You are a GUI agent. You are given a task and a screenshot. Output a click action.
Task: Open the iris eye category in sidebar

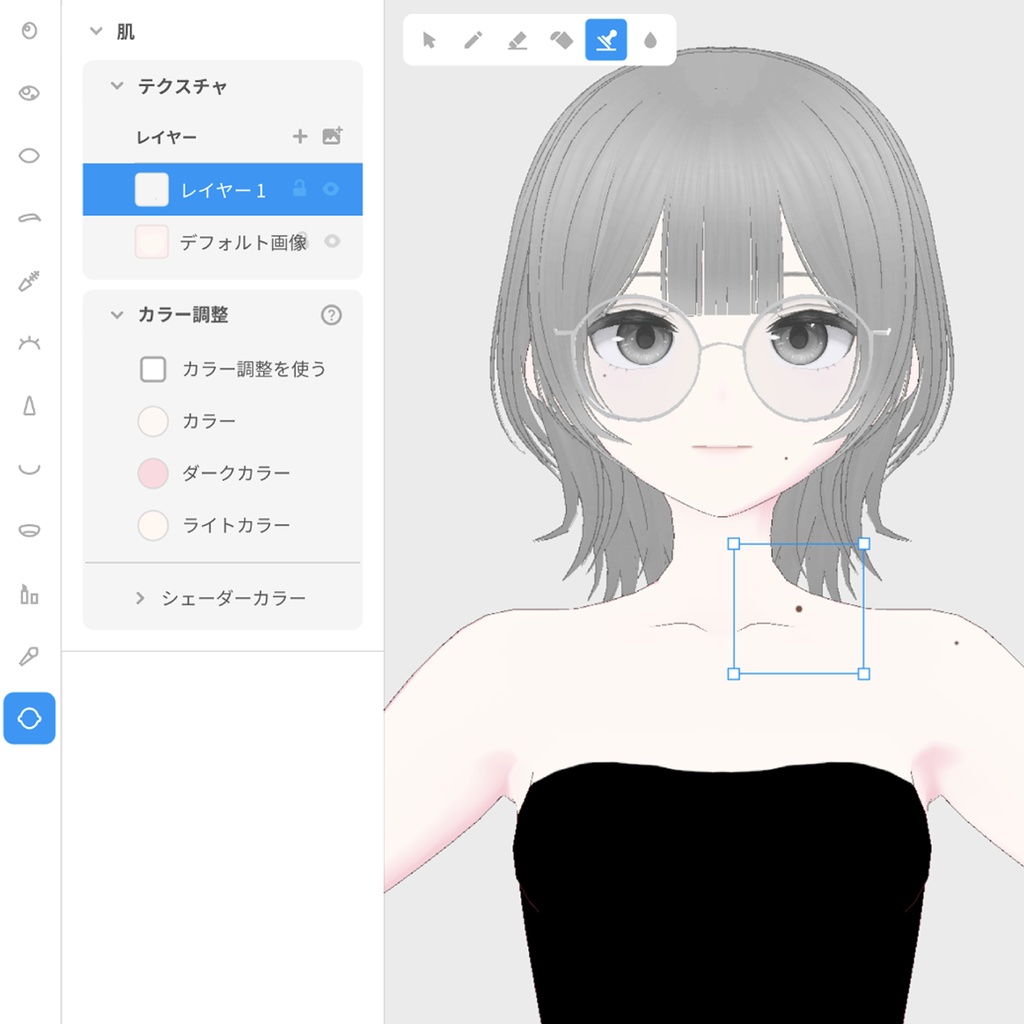click(29, 93)
